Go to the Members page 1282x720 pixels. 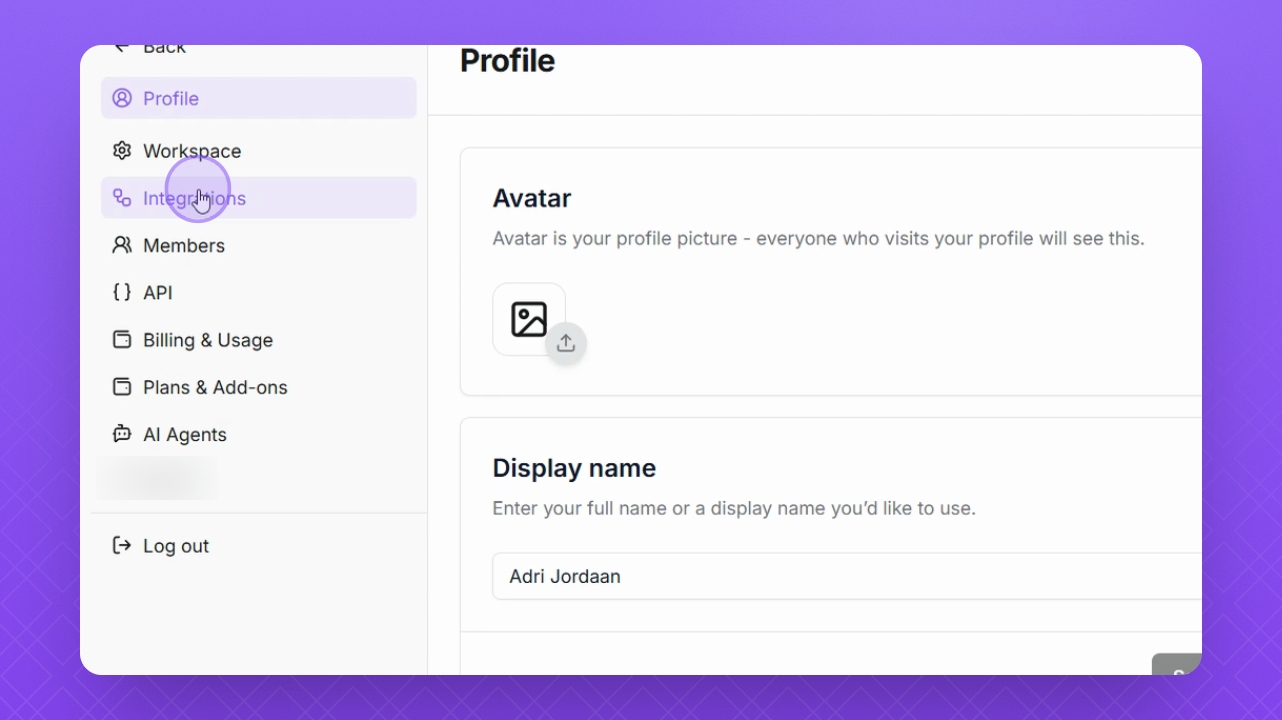point(184,245)
